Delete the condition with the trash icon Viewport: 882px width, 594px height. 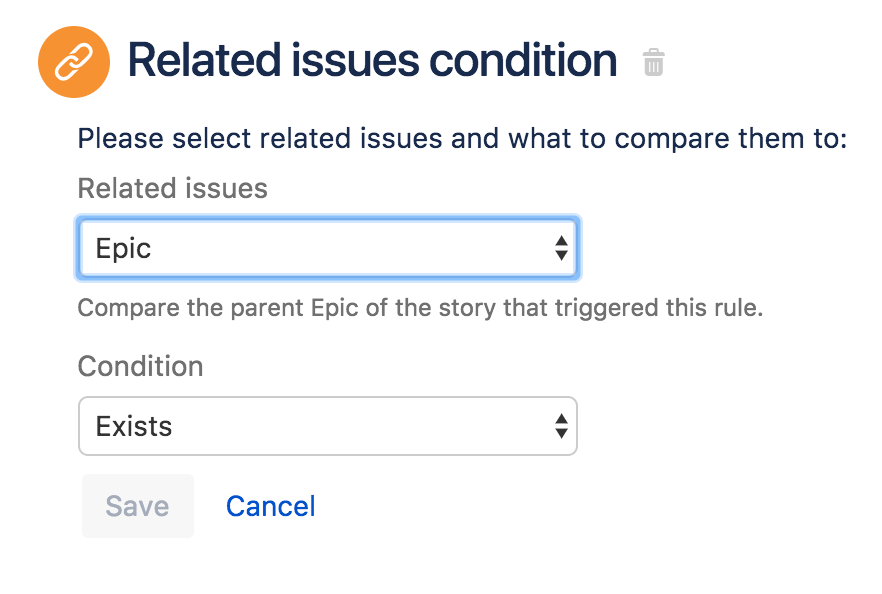pos(653,63)
